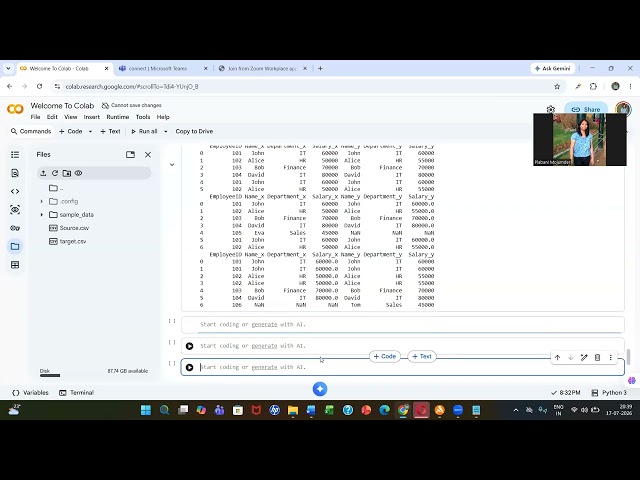
Task: Open the Terminal panel
Action: pyautogui.click(x=76, y=393)
